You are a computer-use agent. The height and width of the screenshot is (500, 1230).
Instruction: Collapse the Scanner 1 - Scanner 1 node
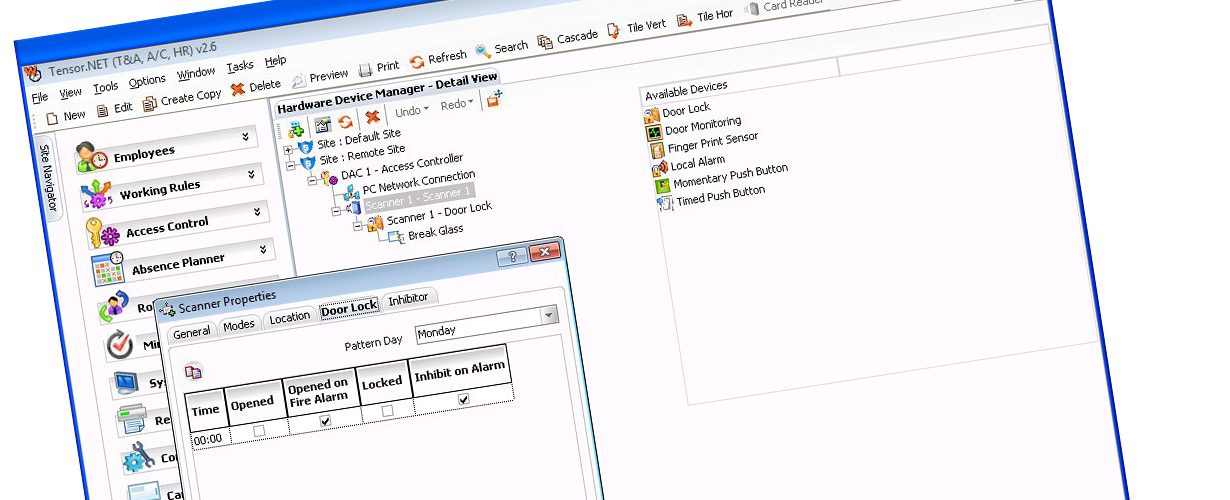pos(335,210)
